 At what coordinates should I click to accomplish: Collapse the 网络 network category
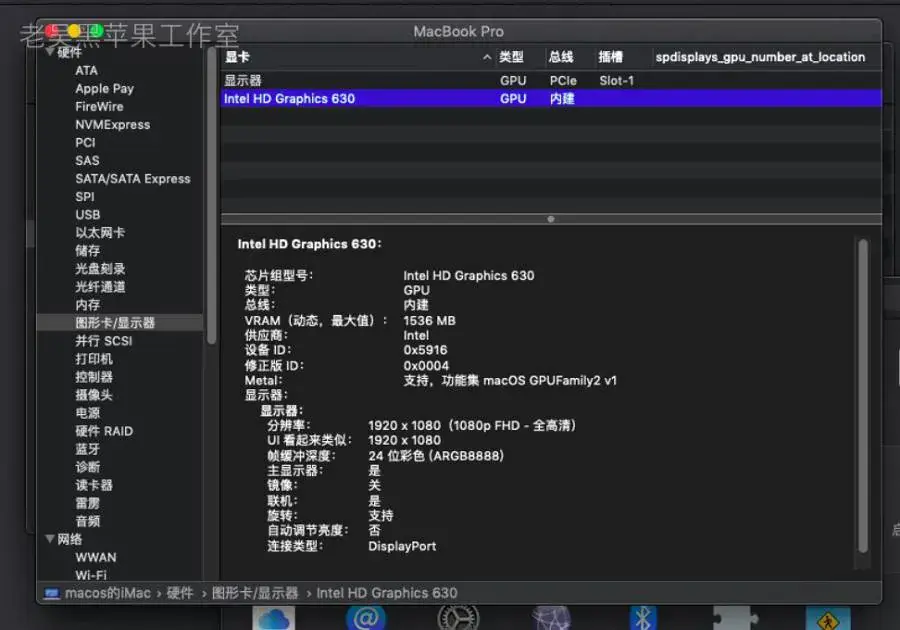coord(50,539)
